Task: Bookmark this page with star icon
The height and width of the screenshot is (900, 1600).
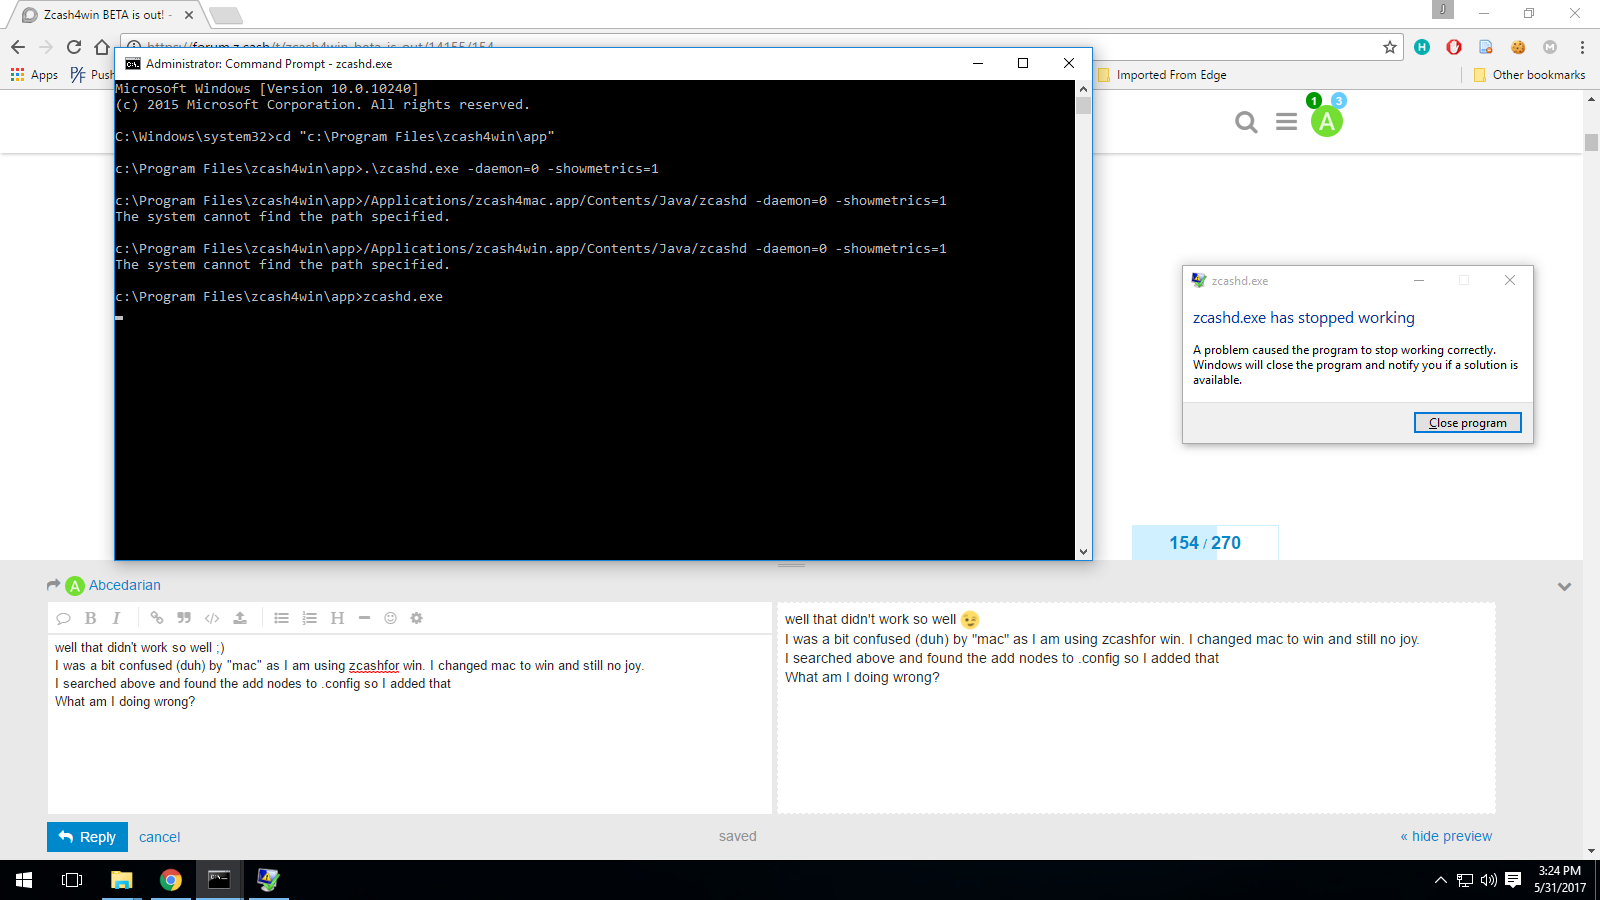Action: click(1390, 47)
